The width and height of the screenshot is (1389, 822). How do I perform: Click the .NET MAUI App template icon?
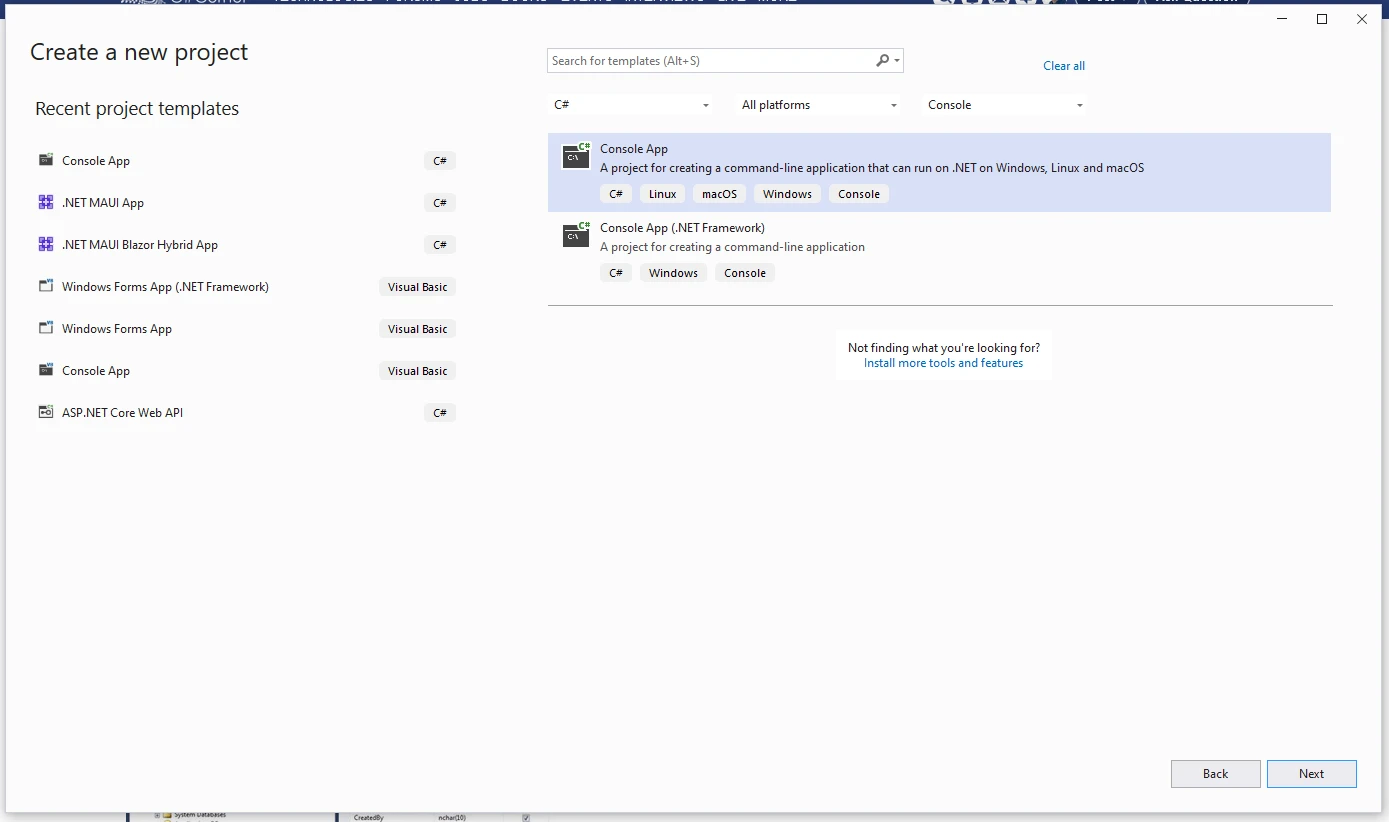pyautogui.click(x=46, y=202)
